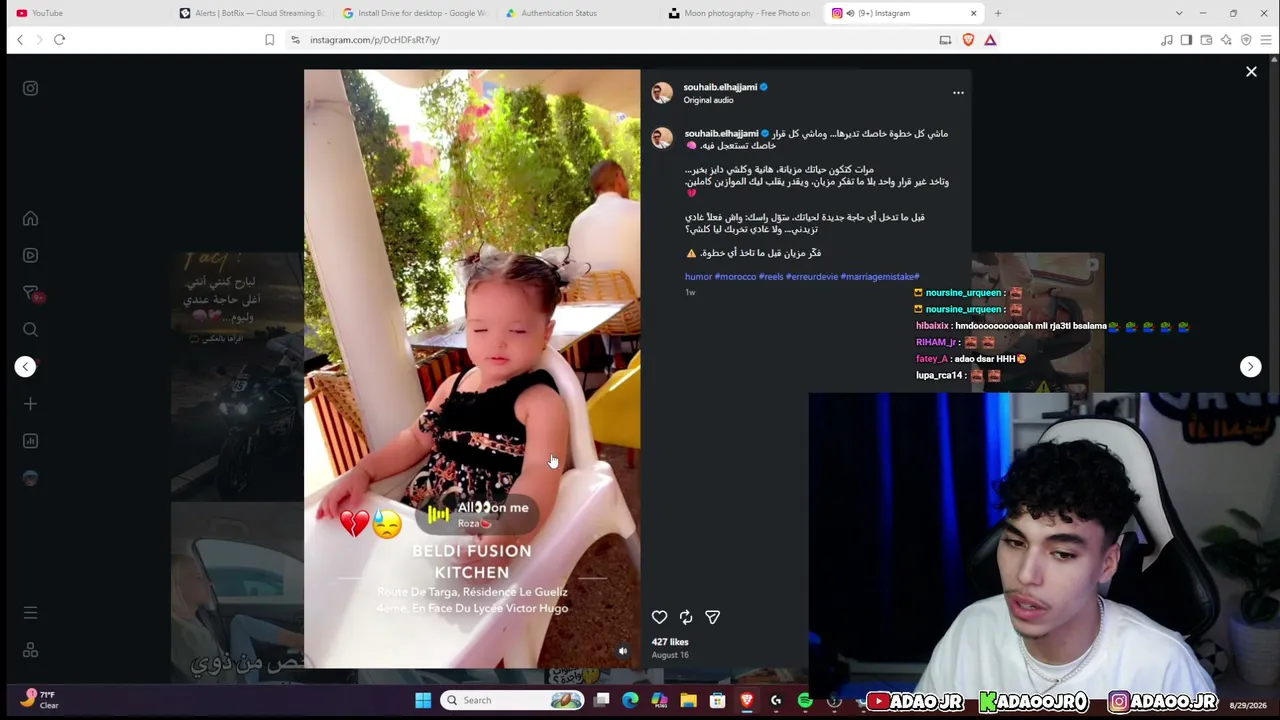Click the Windows taskbar Search box
The image size is (1280, 720).
[x=514, y=700]
